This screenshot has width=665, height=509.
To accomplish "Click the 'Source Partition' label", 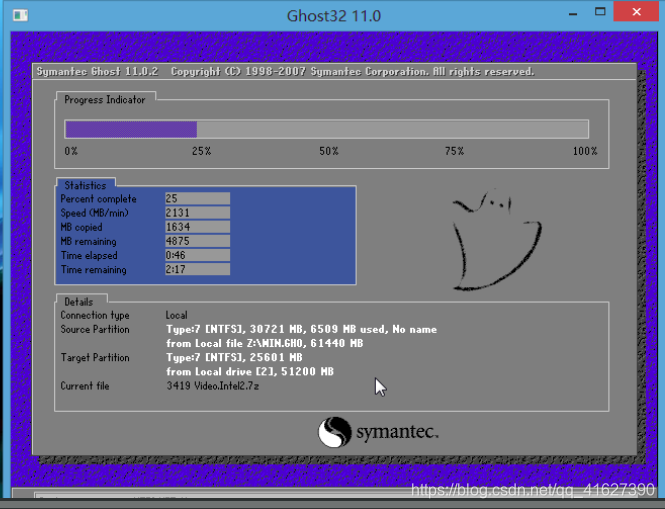I will tap(95, 330).
